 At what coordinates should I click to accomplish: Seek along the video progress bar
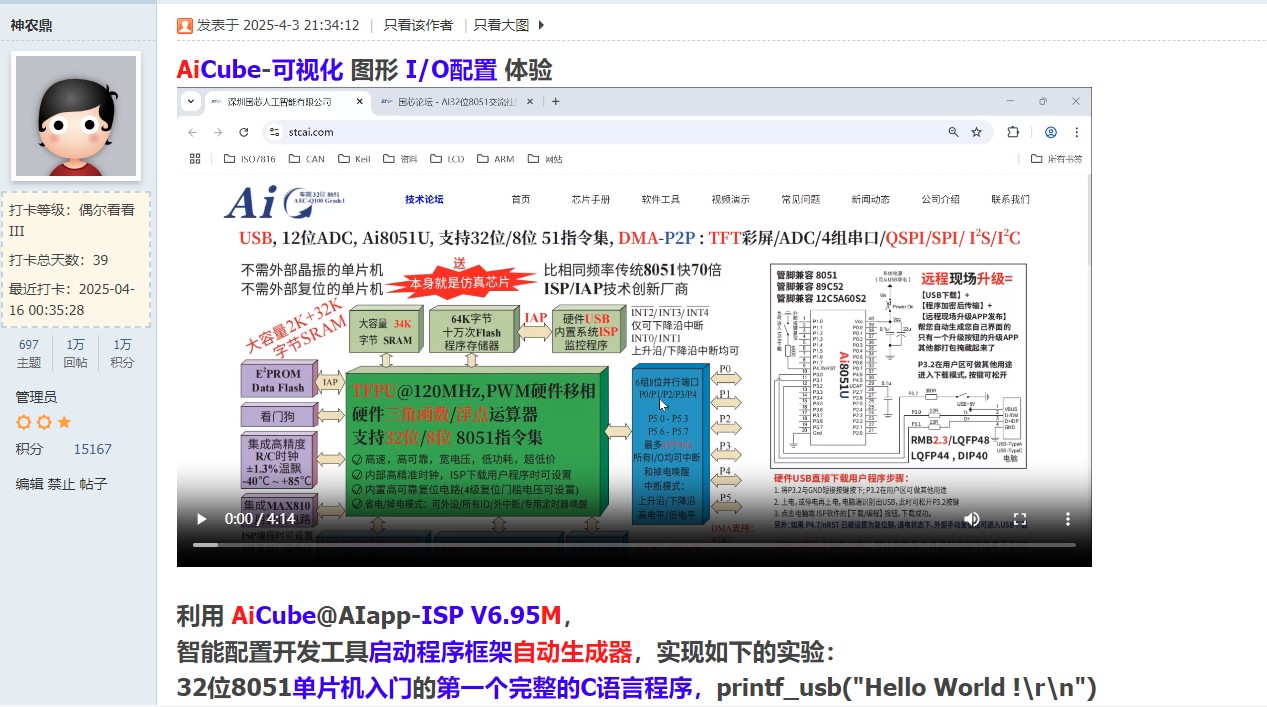634,545
